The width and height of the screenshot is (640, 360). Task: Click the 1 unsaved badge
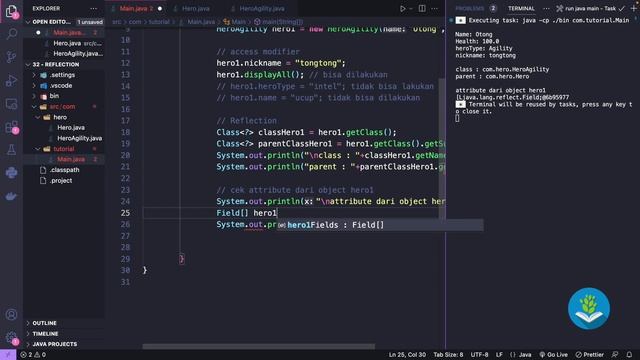coord(90,22)
